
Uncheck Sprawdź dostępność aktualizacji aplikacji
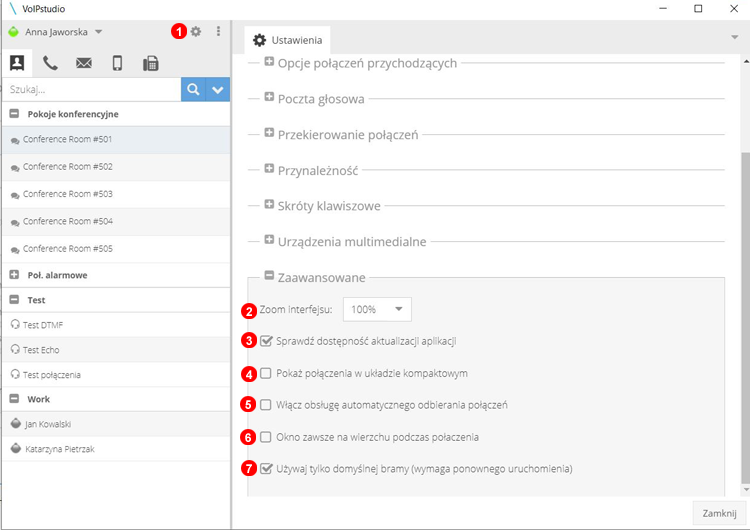pyautogui.click(x=266, y=341)
